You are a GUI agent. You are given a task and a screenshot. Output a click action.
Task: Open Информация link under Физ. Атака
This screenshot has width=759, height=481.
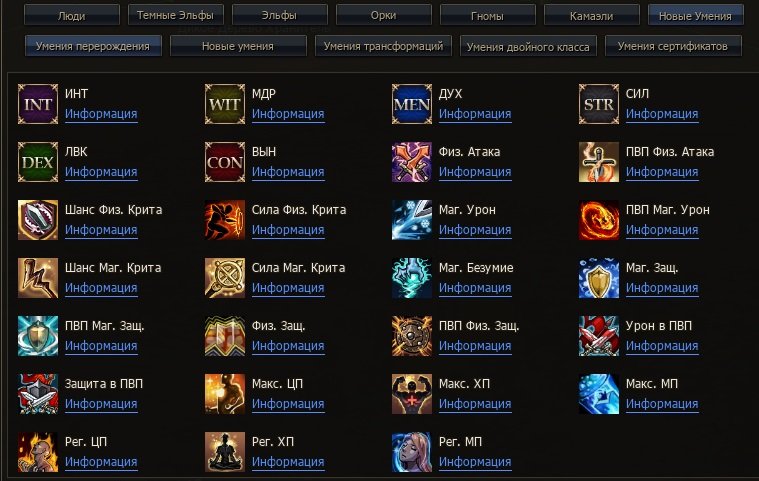tap(475, 172)
